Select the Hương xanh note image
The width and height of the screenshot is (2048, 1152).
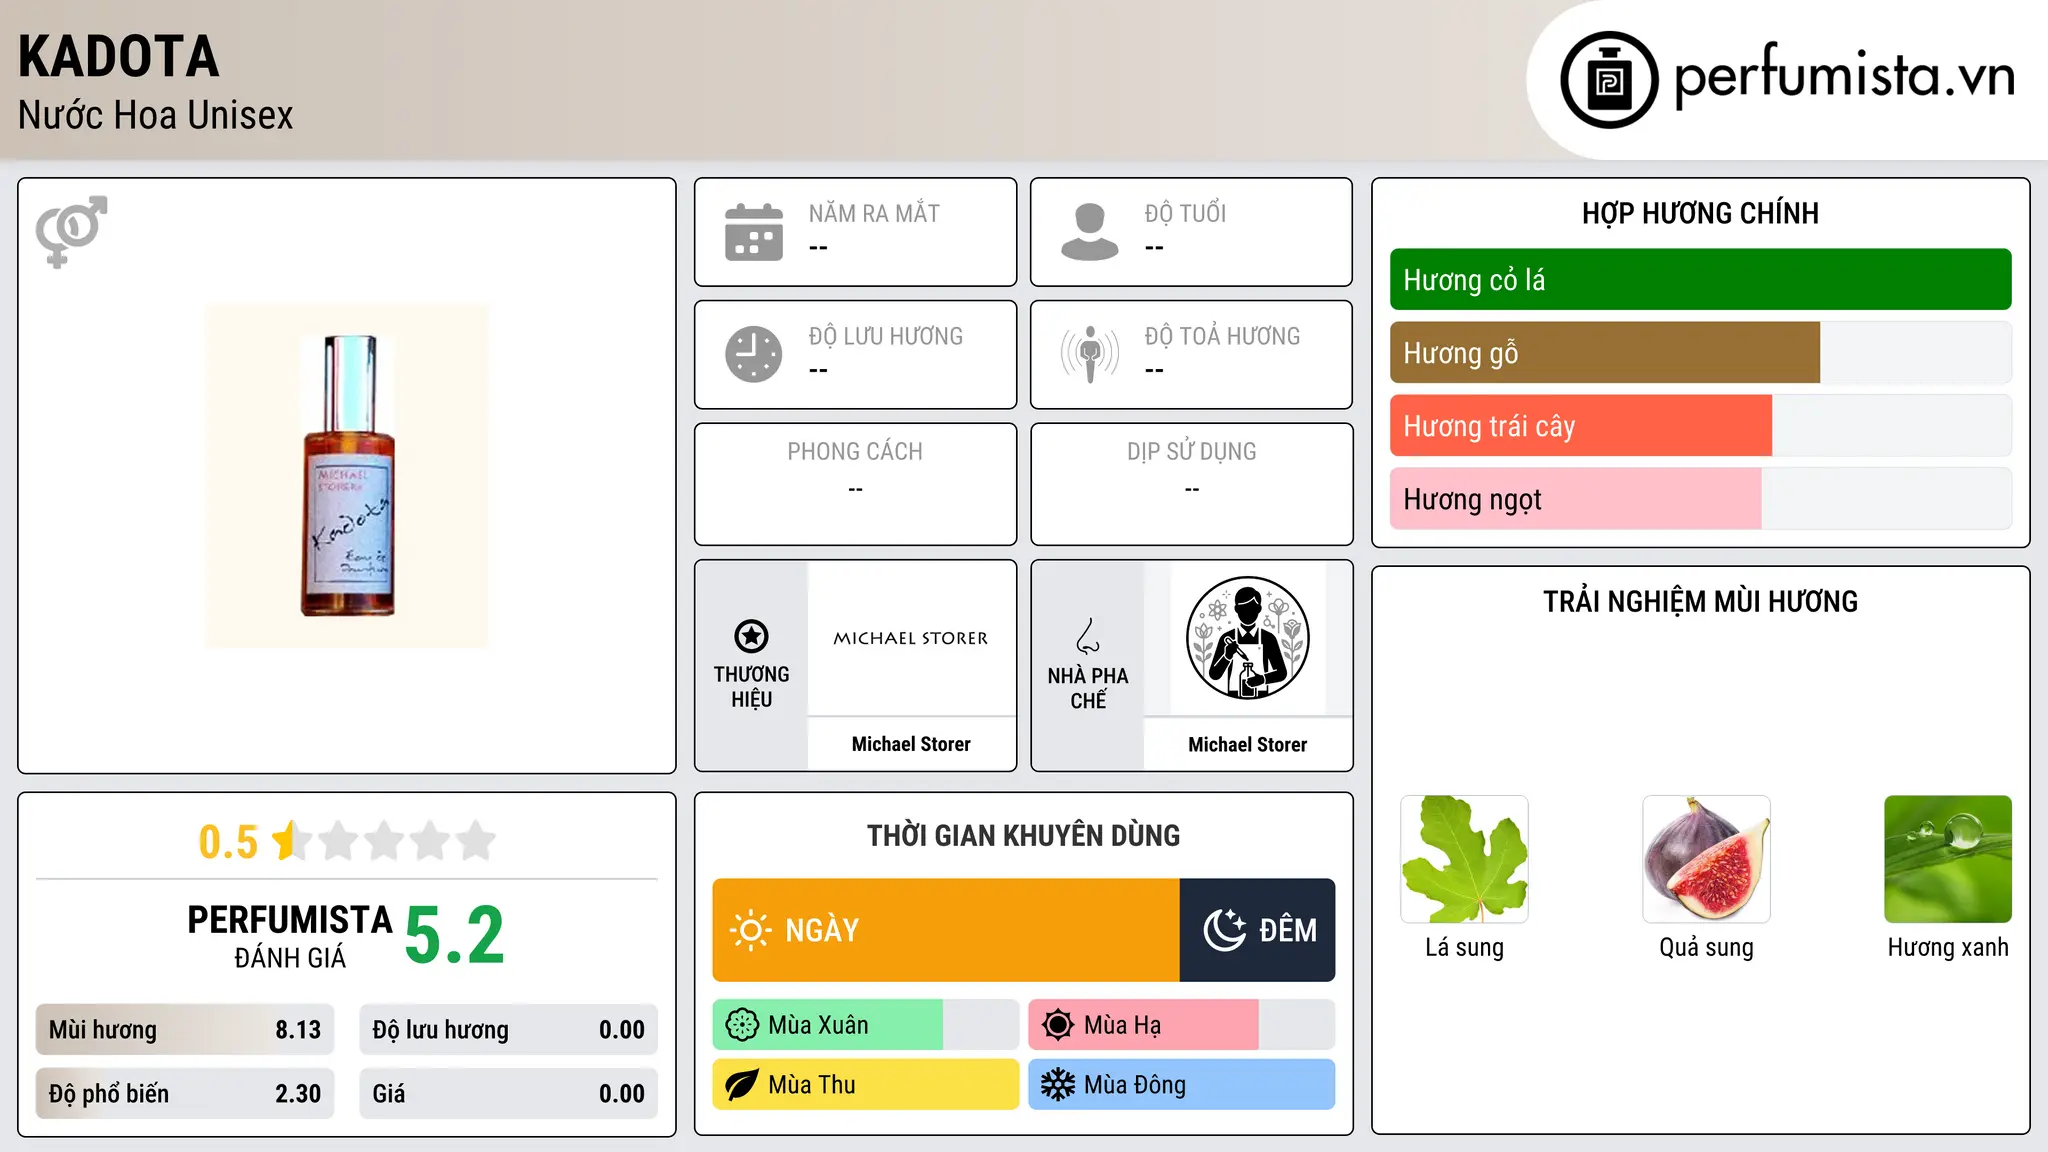pos(1948,859)
